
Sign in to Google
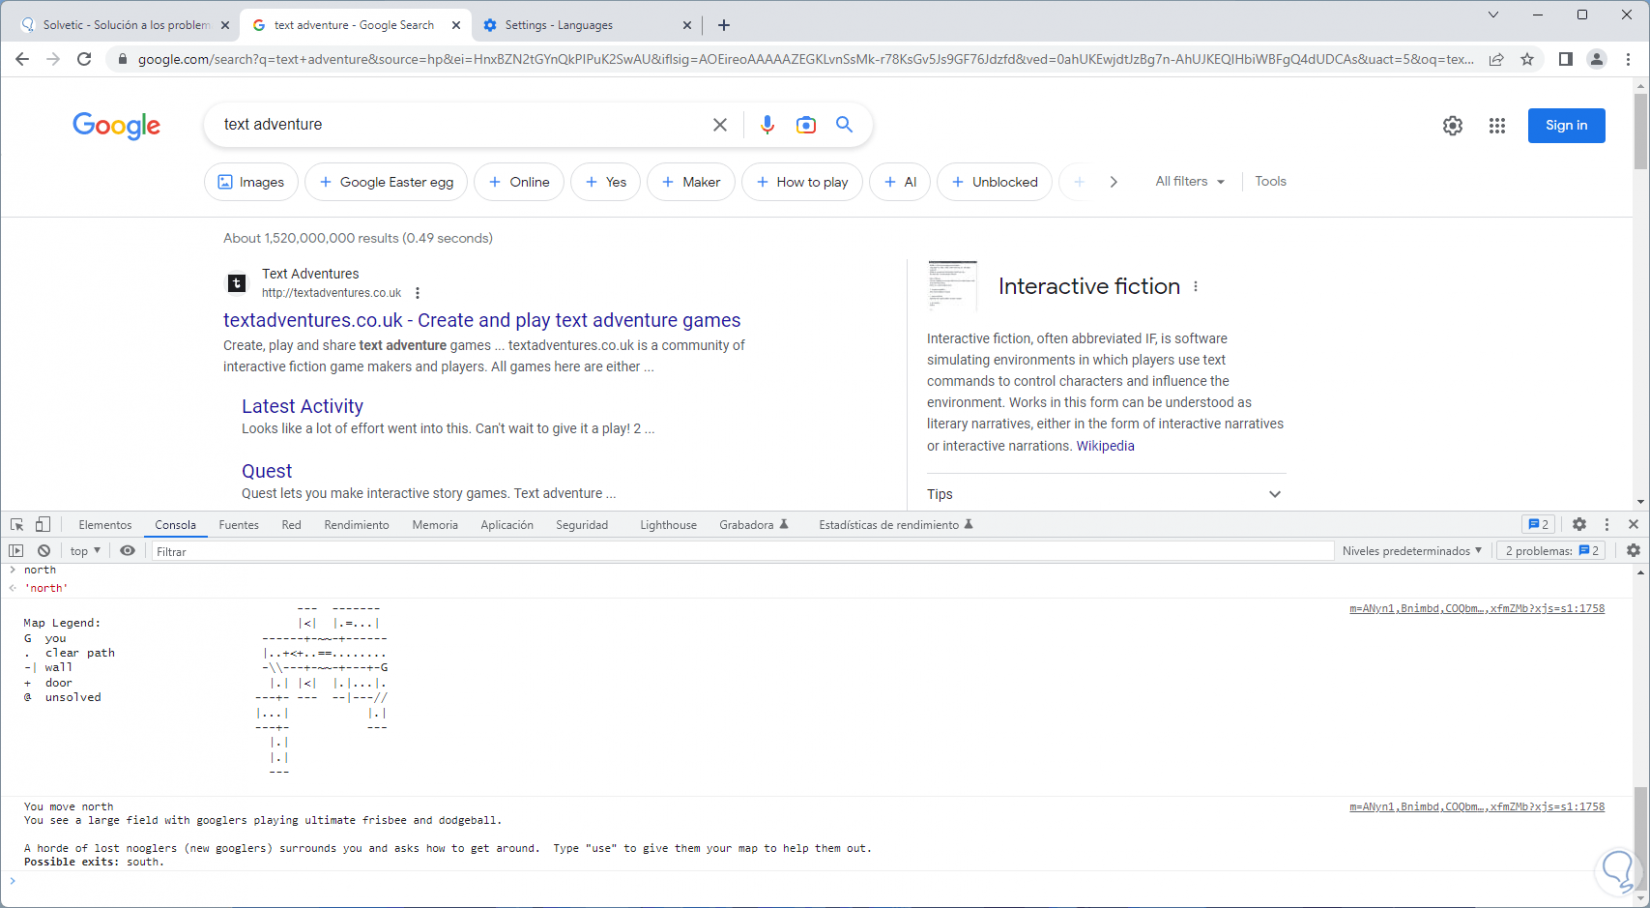[x=1566, y=125]
